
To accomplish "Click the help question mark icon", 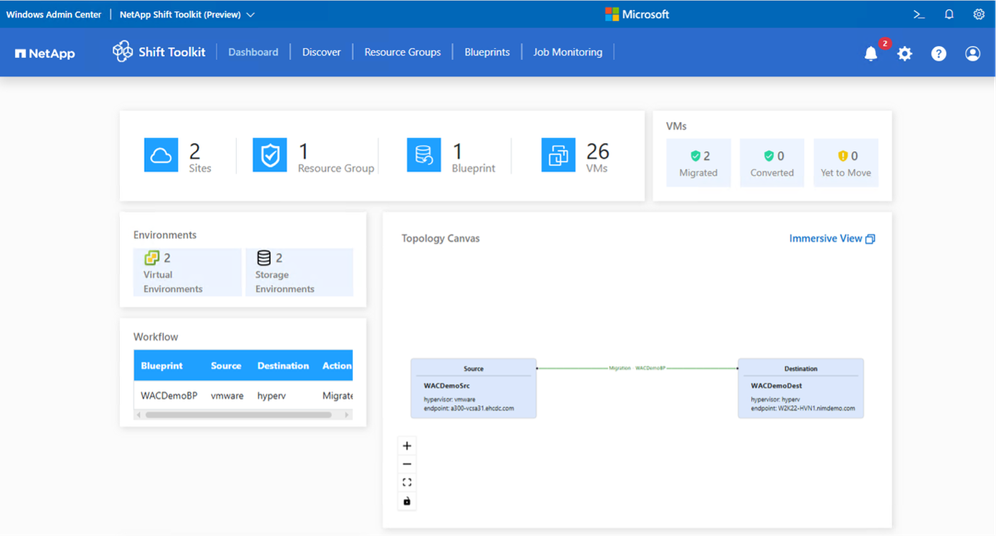I will tap(938, 54).
